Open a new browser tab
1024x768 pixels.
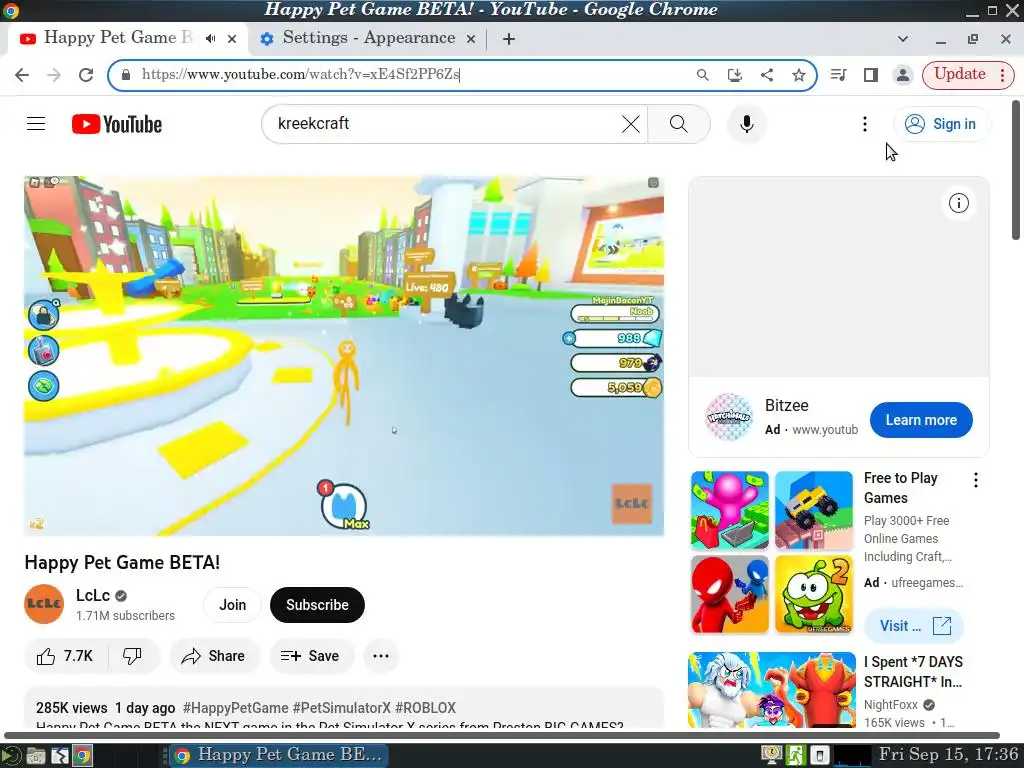pyautogui.click(x=509, y=39)
